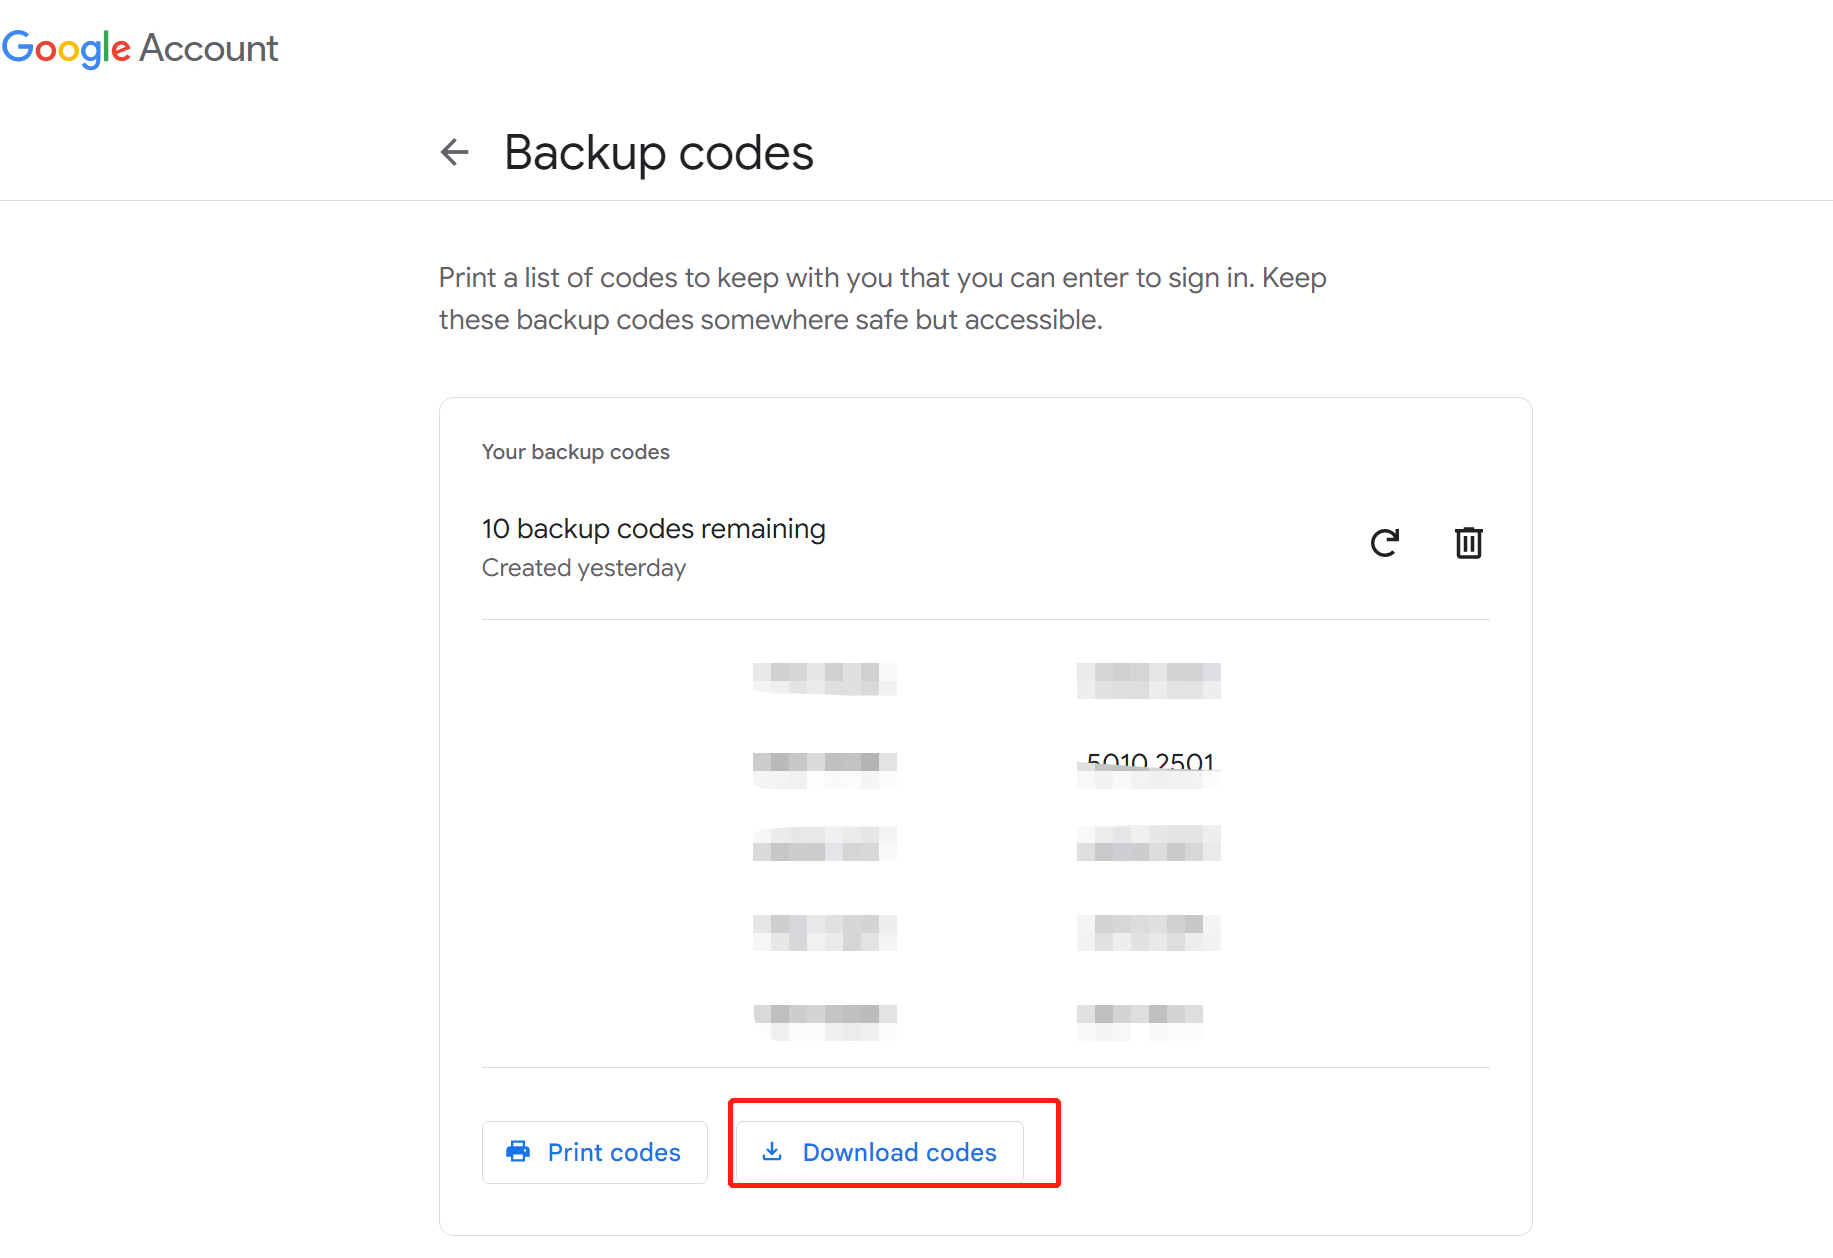This screenshot has width=1833, height=1258.
Task: Select the blurred code in bottom-left row
Action: [824, 1020]
